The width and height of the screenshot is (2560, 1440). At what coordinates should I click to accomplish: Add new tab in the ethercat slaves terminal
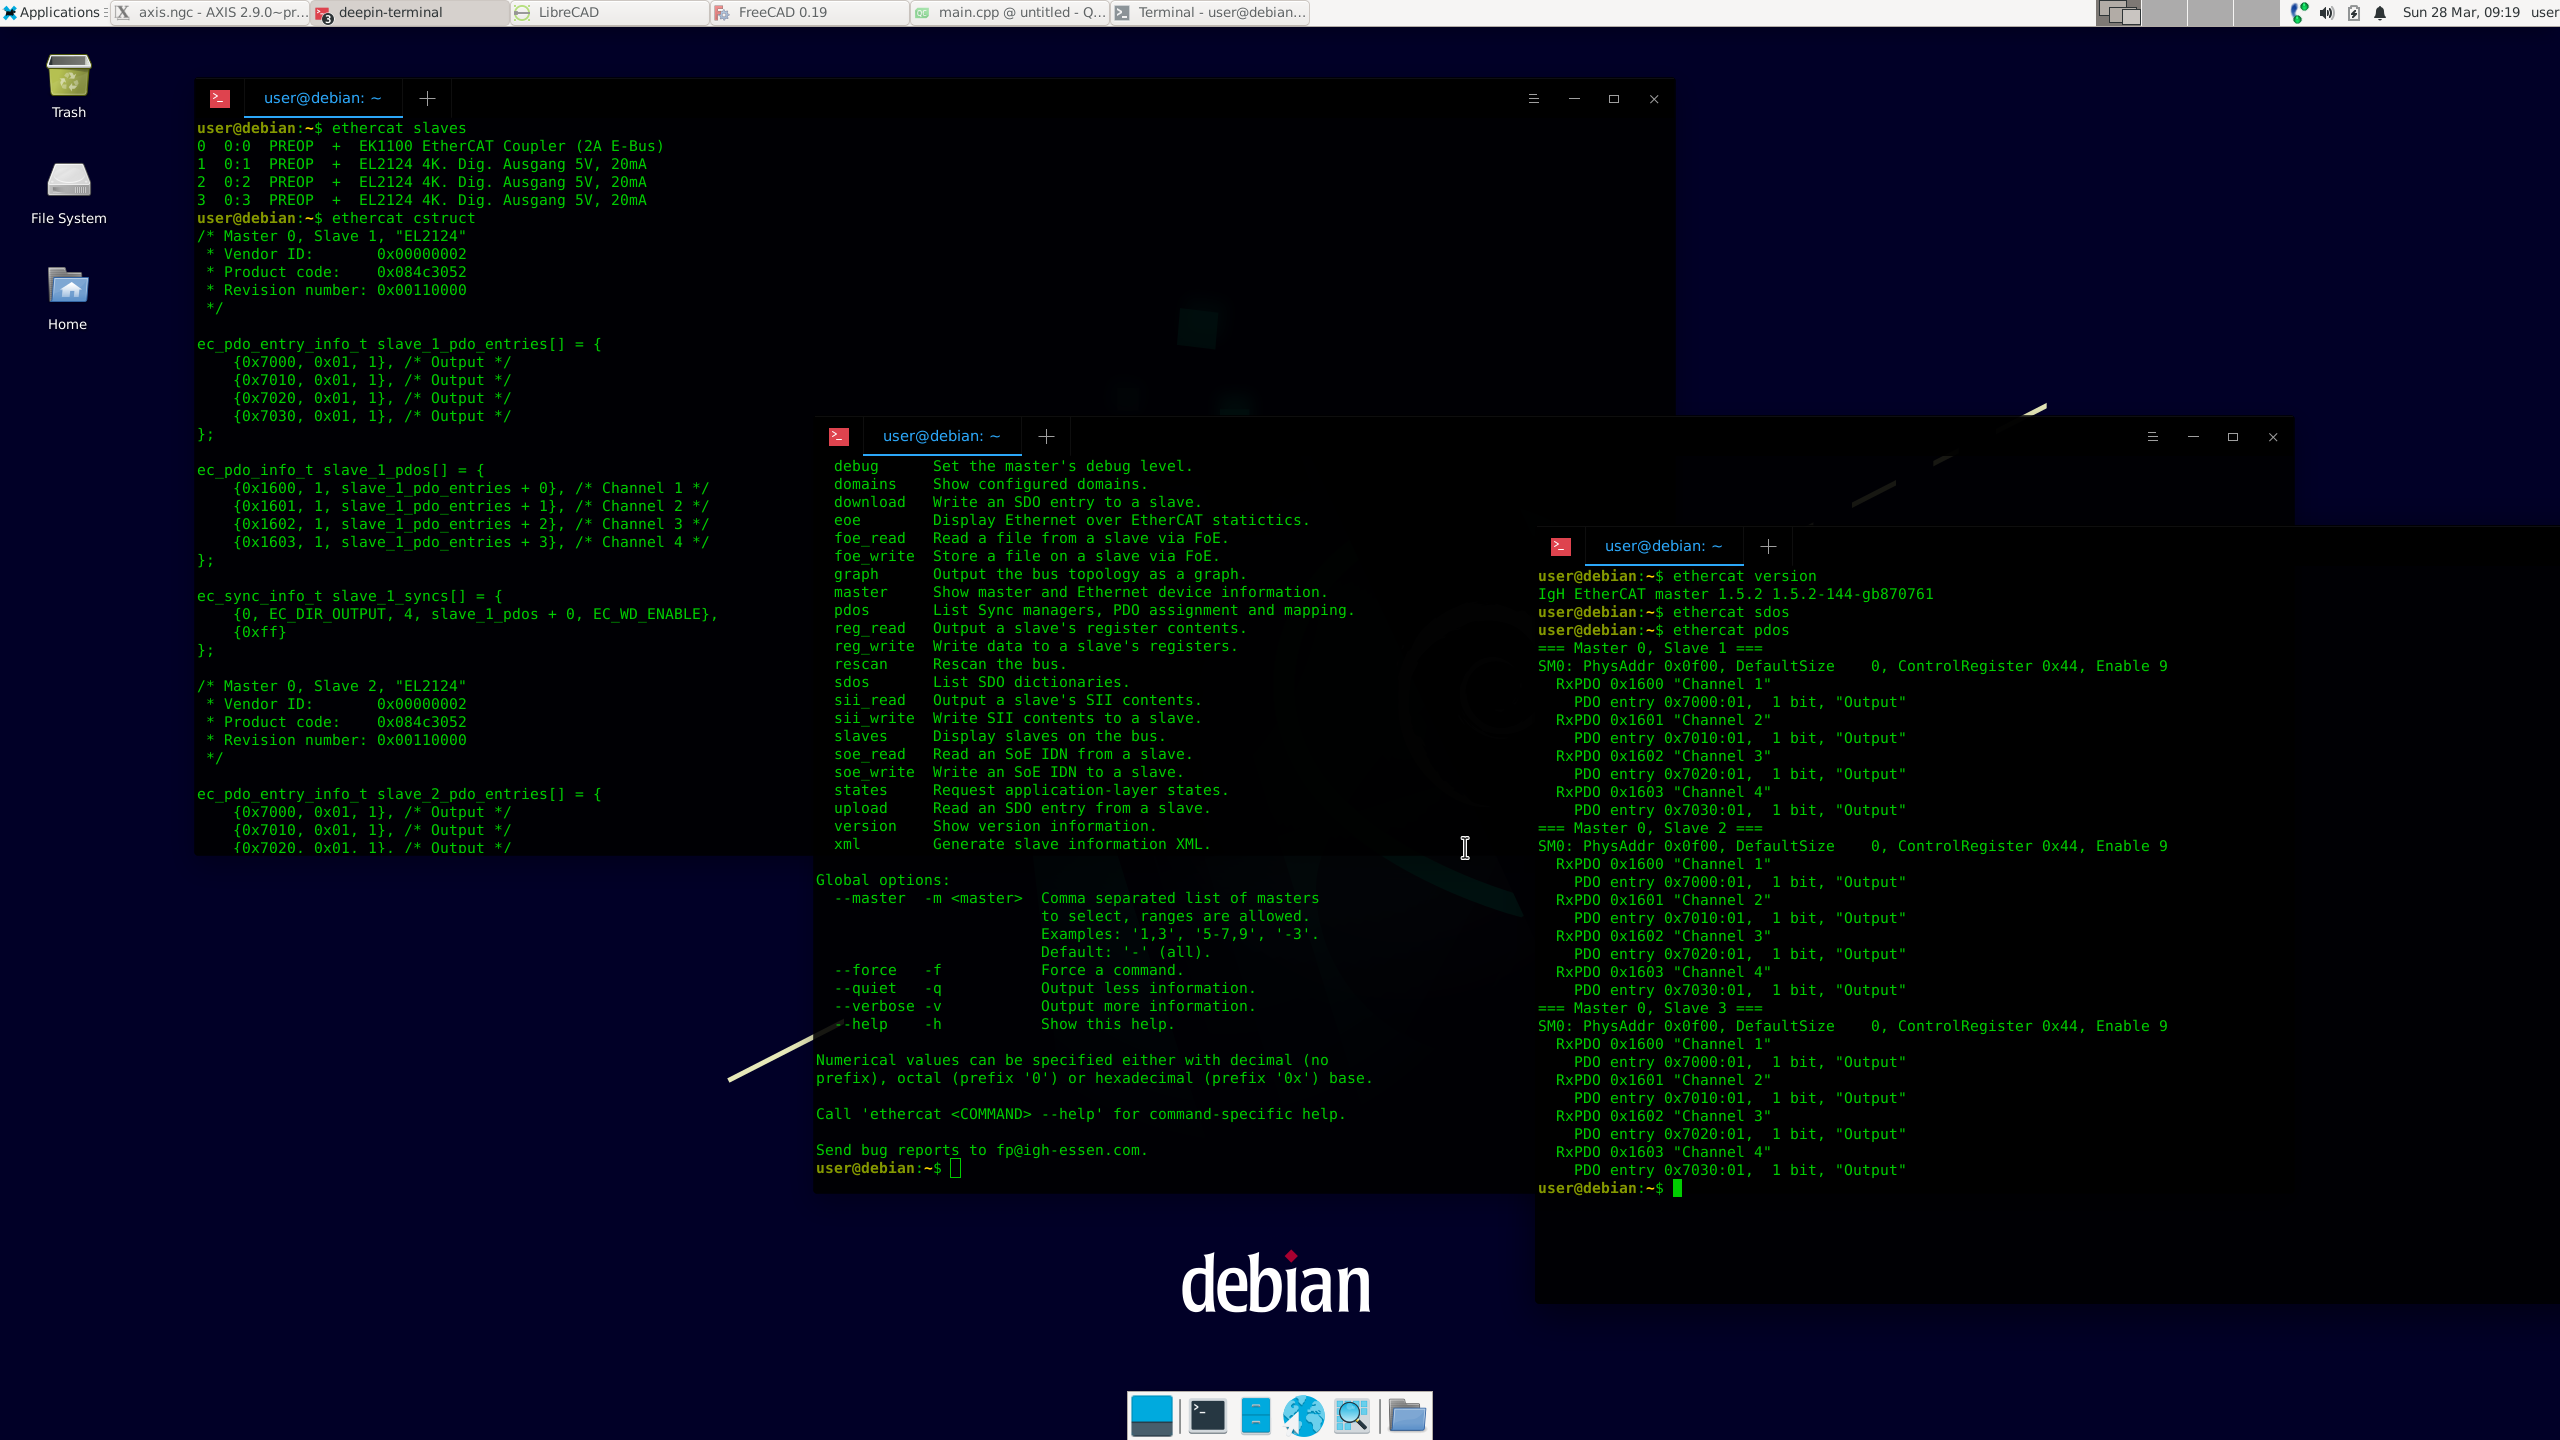pyautogui.click(x=427, y=98)
